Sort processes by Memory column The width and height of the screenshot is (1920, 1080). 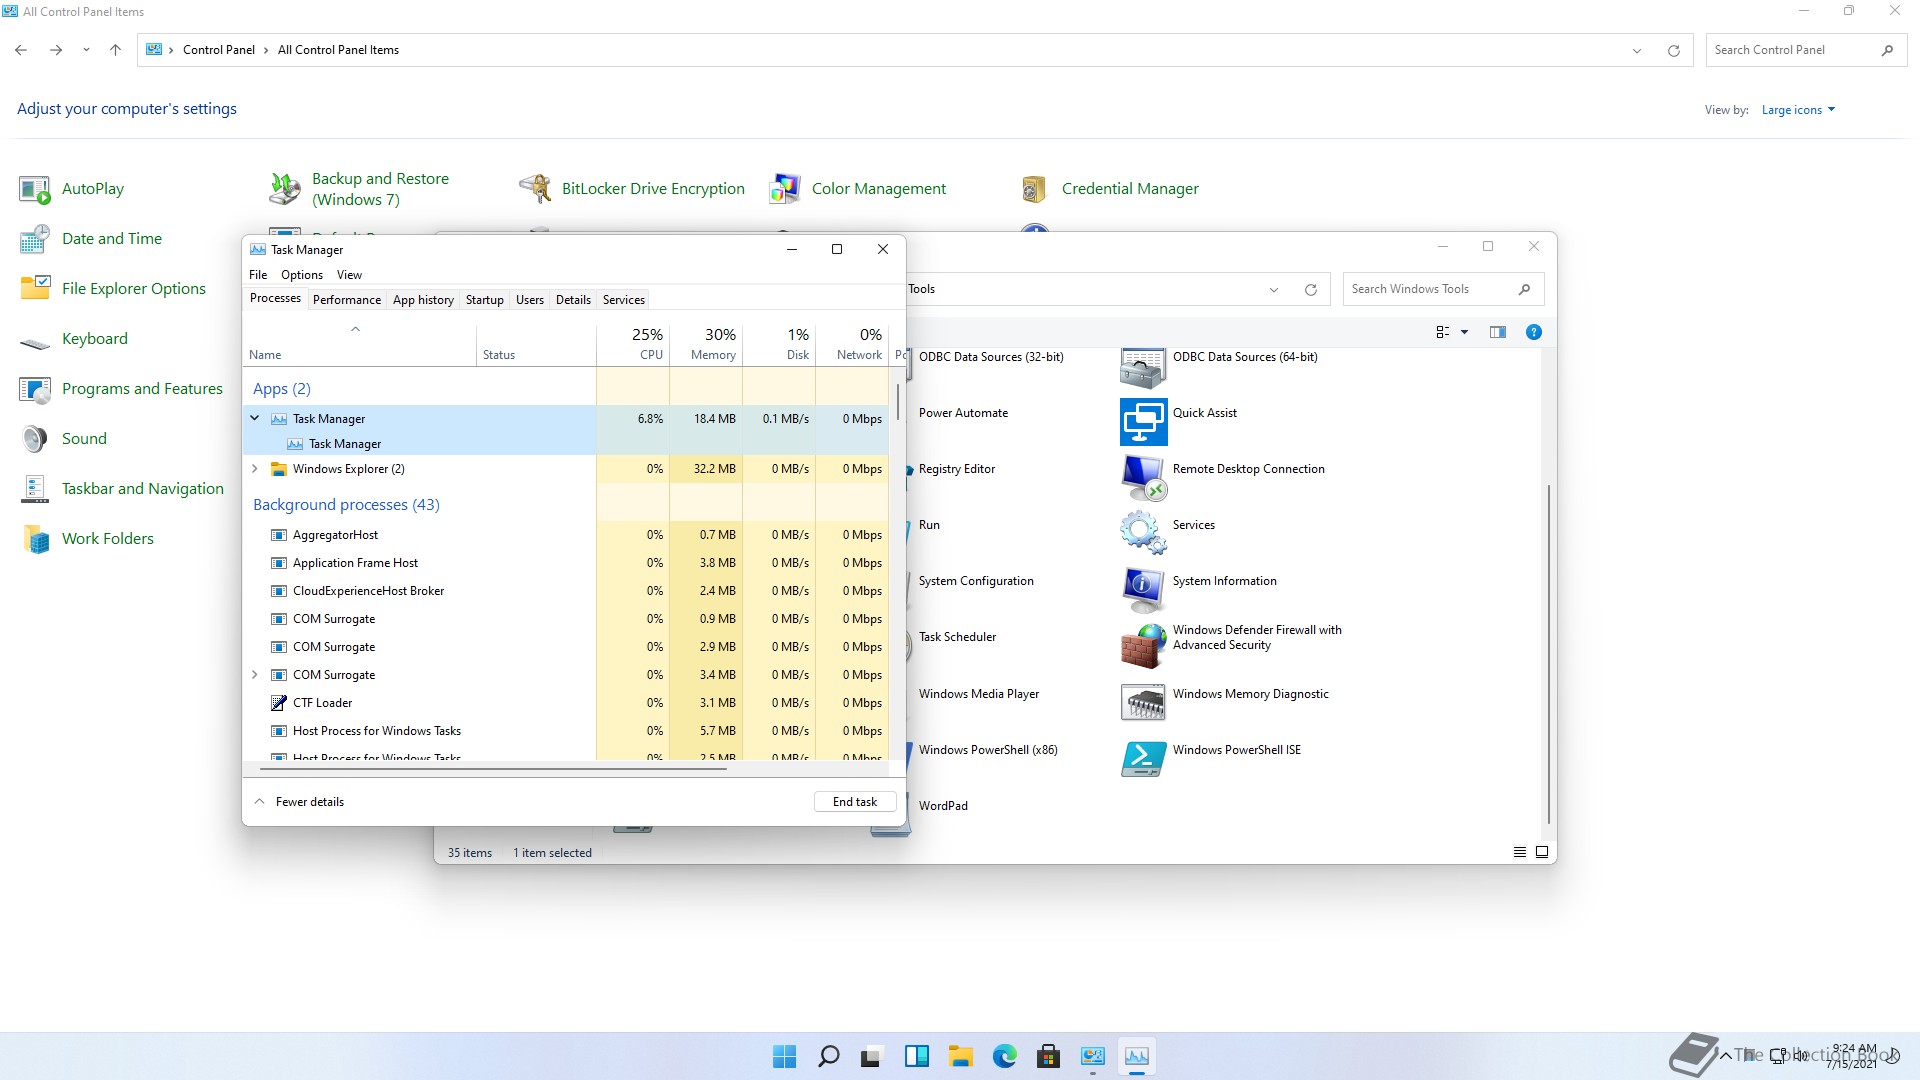(x=706, y=344)
